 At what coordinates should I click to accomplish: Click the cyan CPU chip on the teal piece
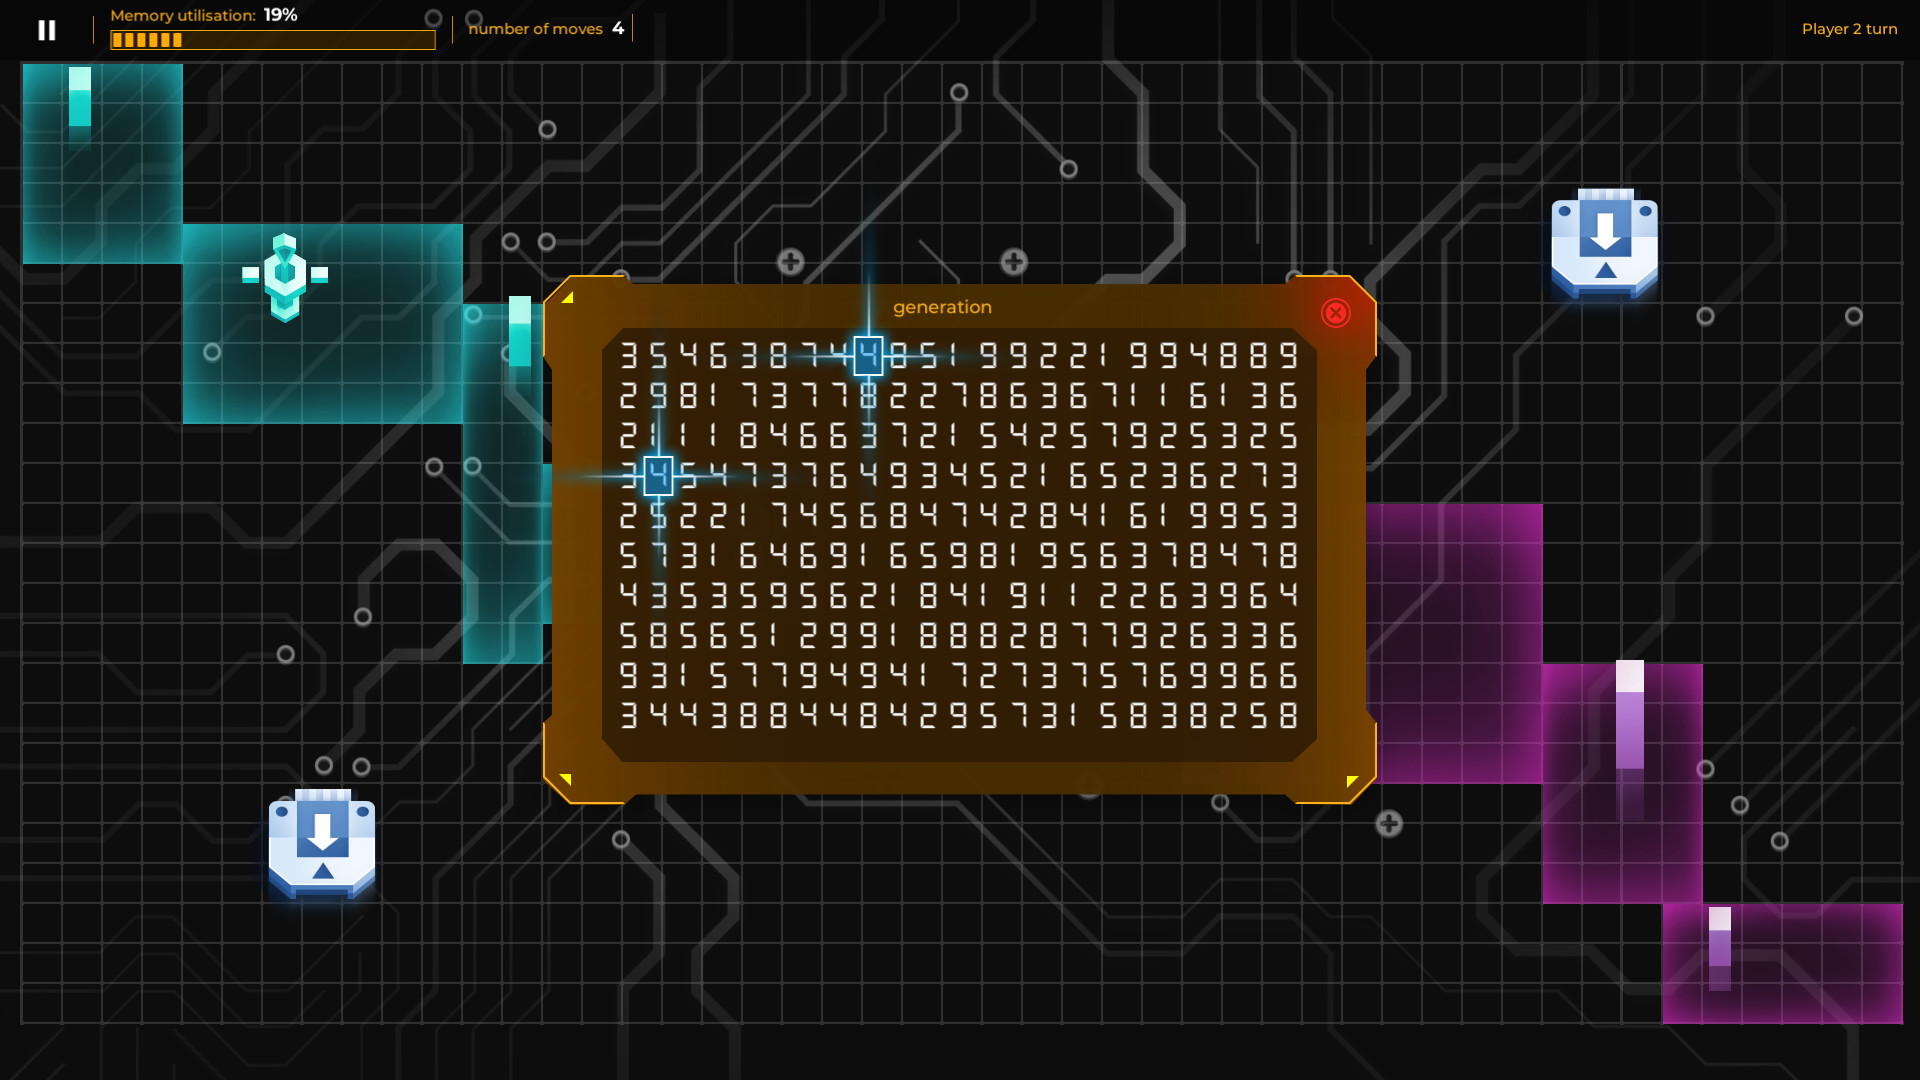click(286, 273)
